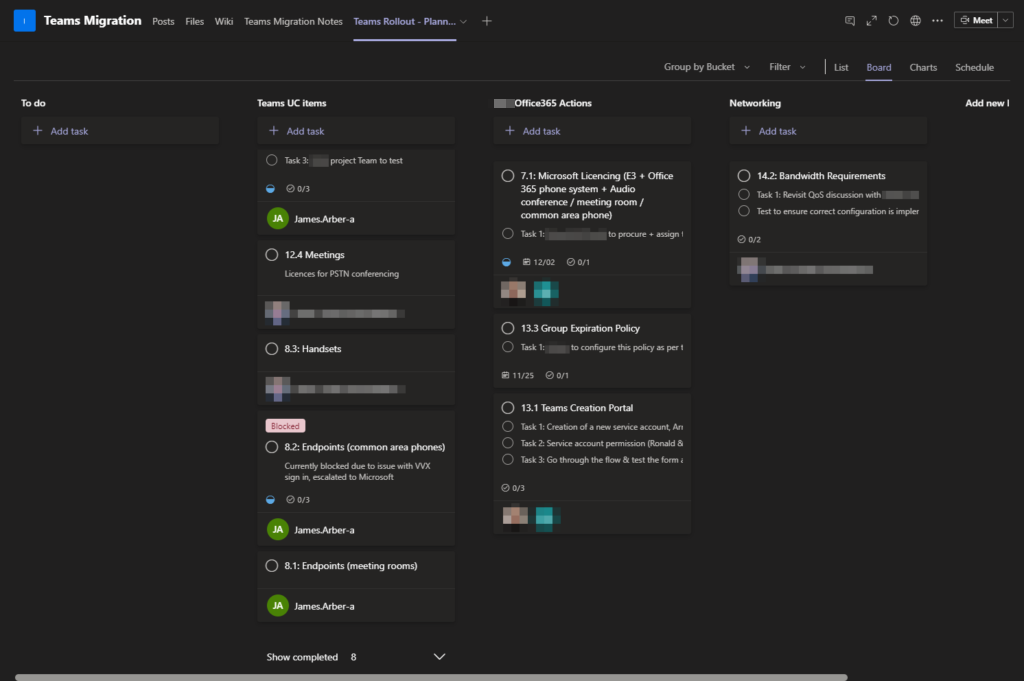Screen dimensions: 1024x681
Task: Check 'Test to ensure correct configuration' item
Action: pos(743,211)
